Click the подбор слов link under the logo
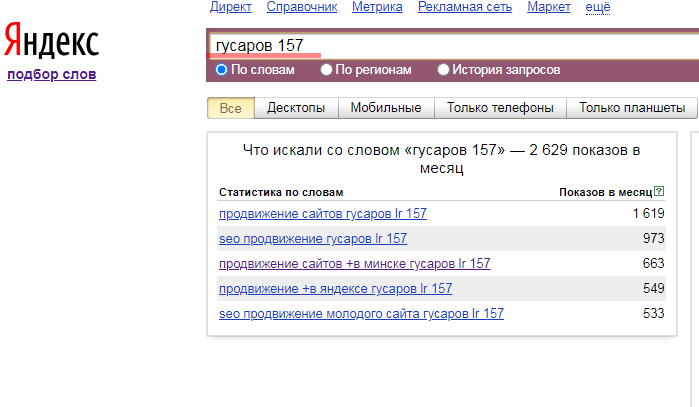This screenshot has width=699, height=407. 51,74
